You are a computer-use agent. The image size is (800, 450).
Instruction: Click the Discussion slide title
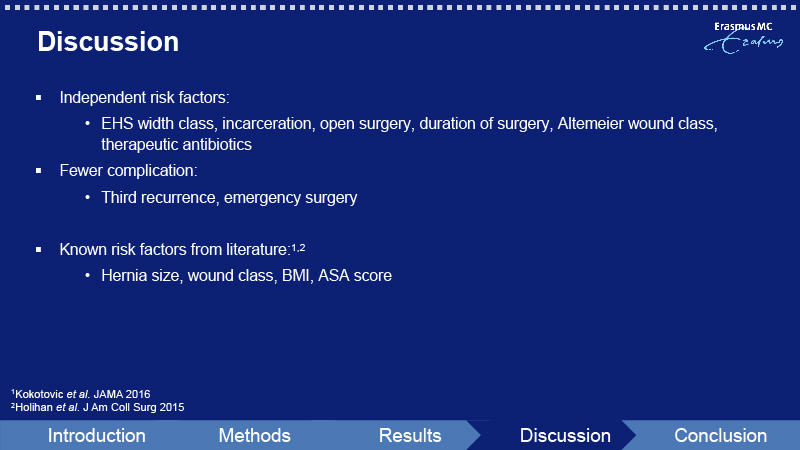coord(108,41)
